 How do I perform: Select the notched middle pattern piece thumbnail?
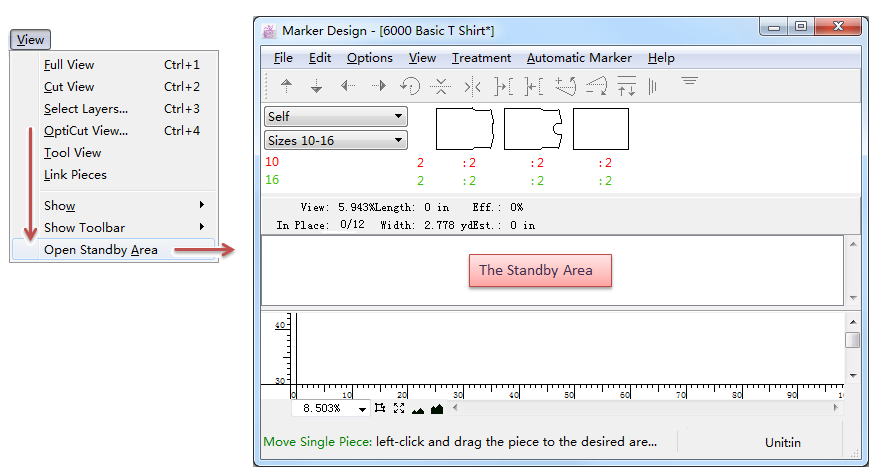(533, 129)
